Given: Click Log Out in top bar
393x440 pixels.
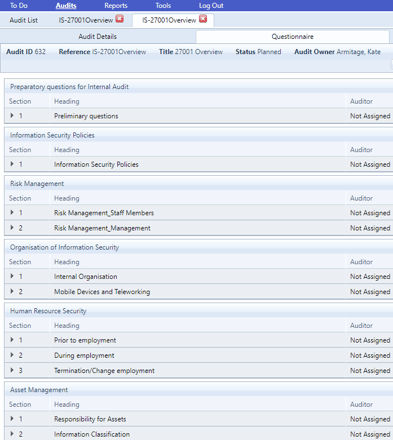Looking at the screenshot, I should [x=211, y=6].
